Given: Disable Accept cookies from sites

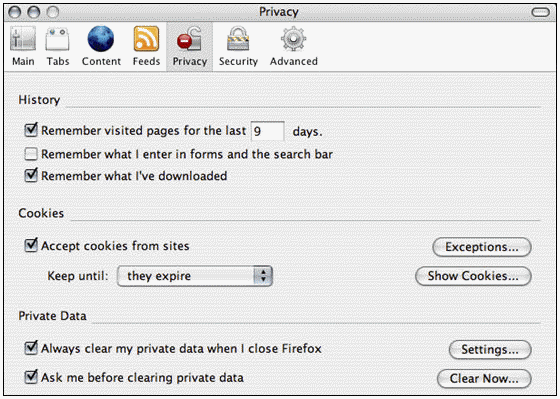Looking at the screenshot, I should tap(31, 245).
